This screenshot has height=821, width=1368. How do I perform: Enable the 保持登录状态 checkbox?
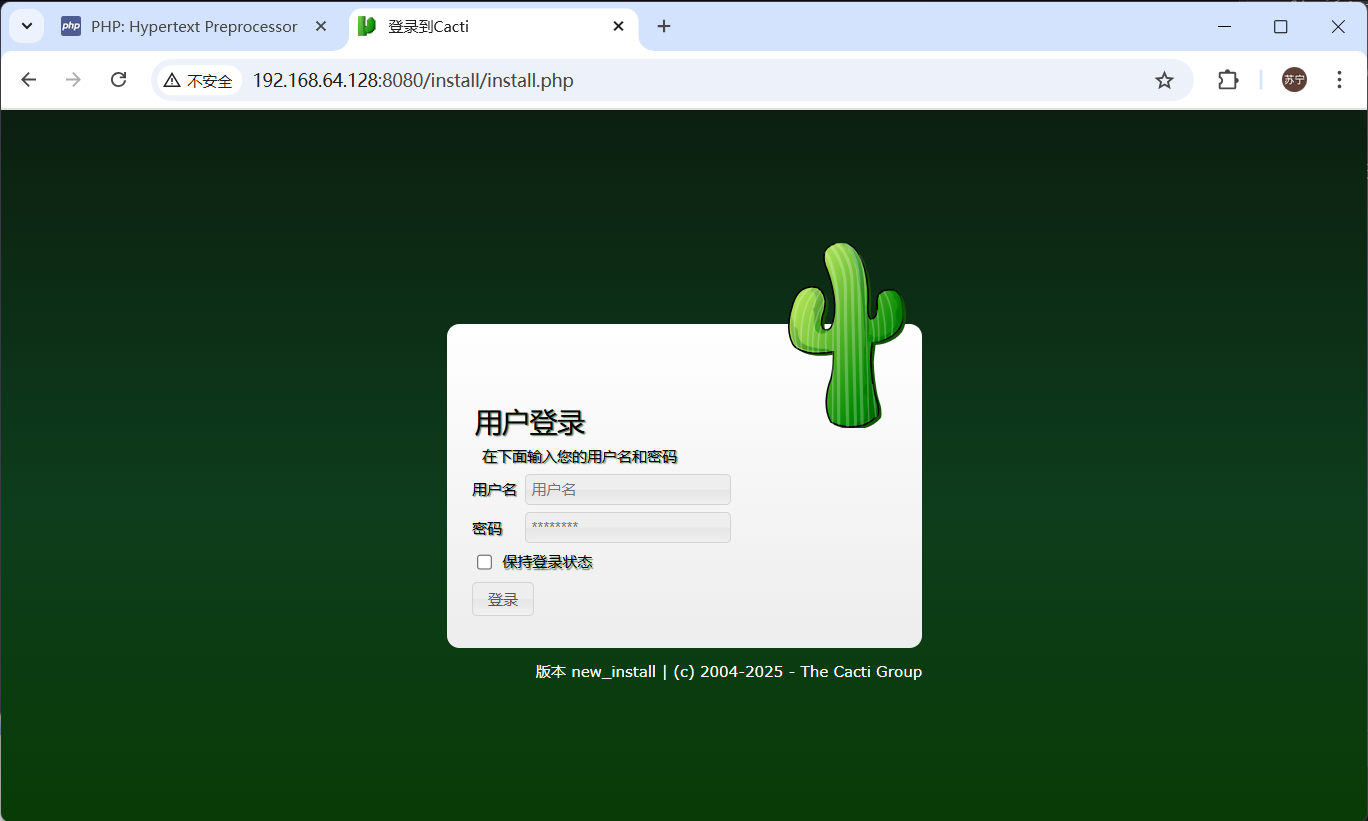[x=485, y=562]
